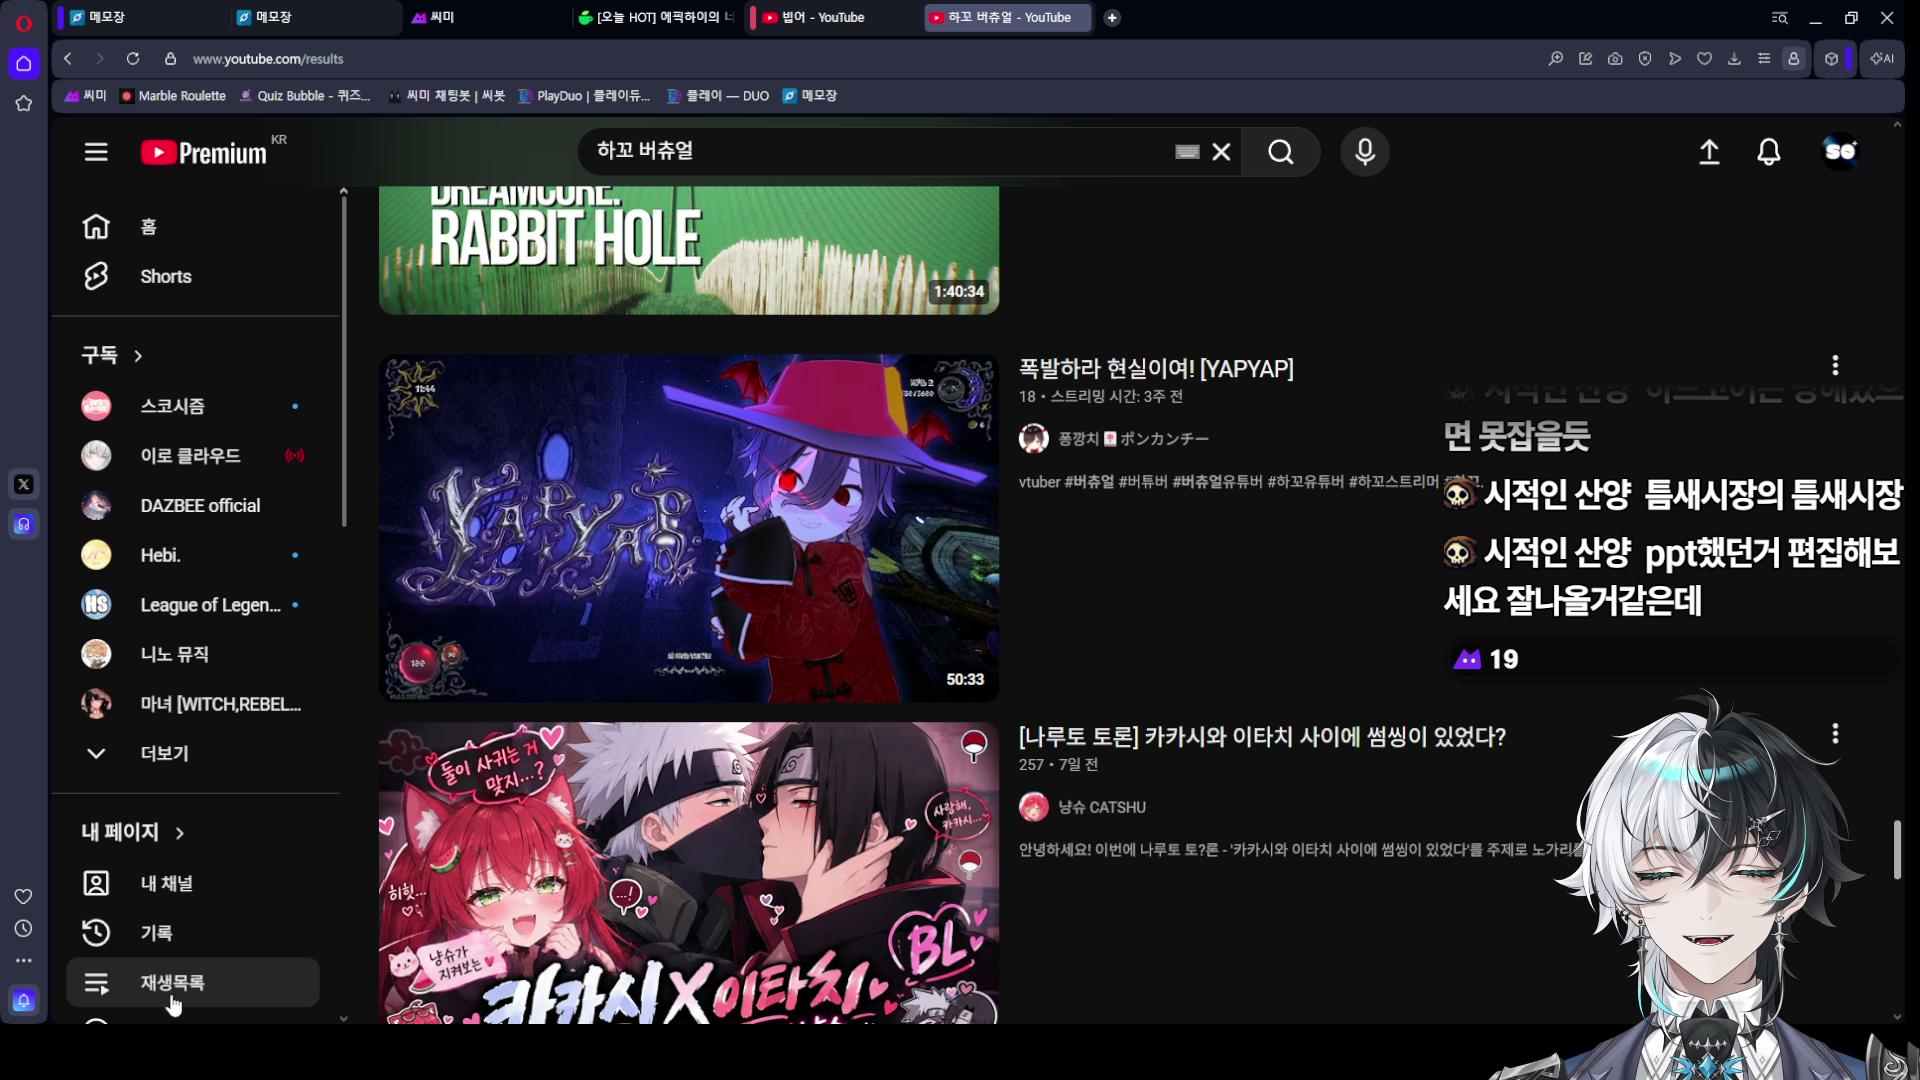This screenshot has height=1080, width=1920.
Task: Click the page vertical scrollbar thumb
Action: coord(1897,850)
